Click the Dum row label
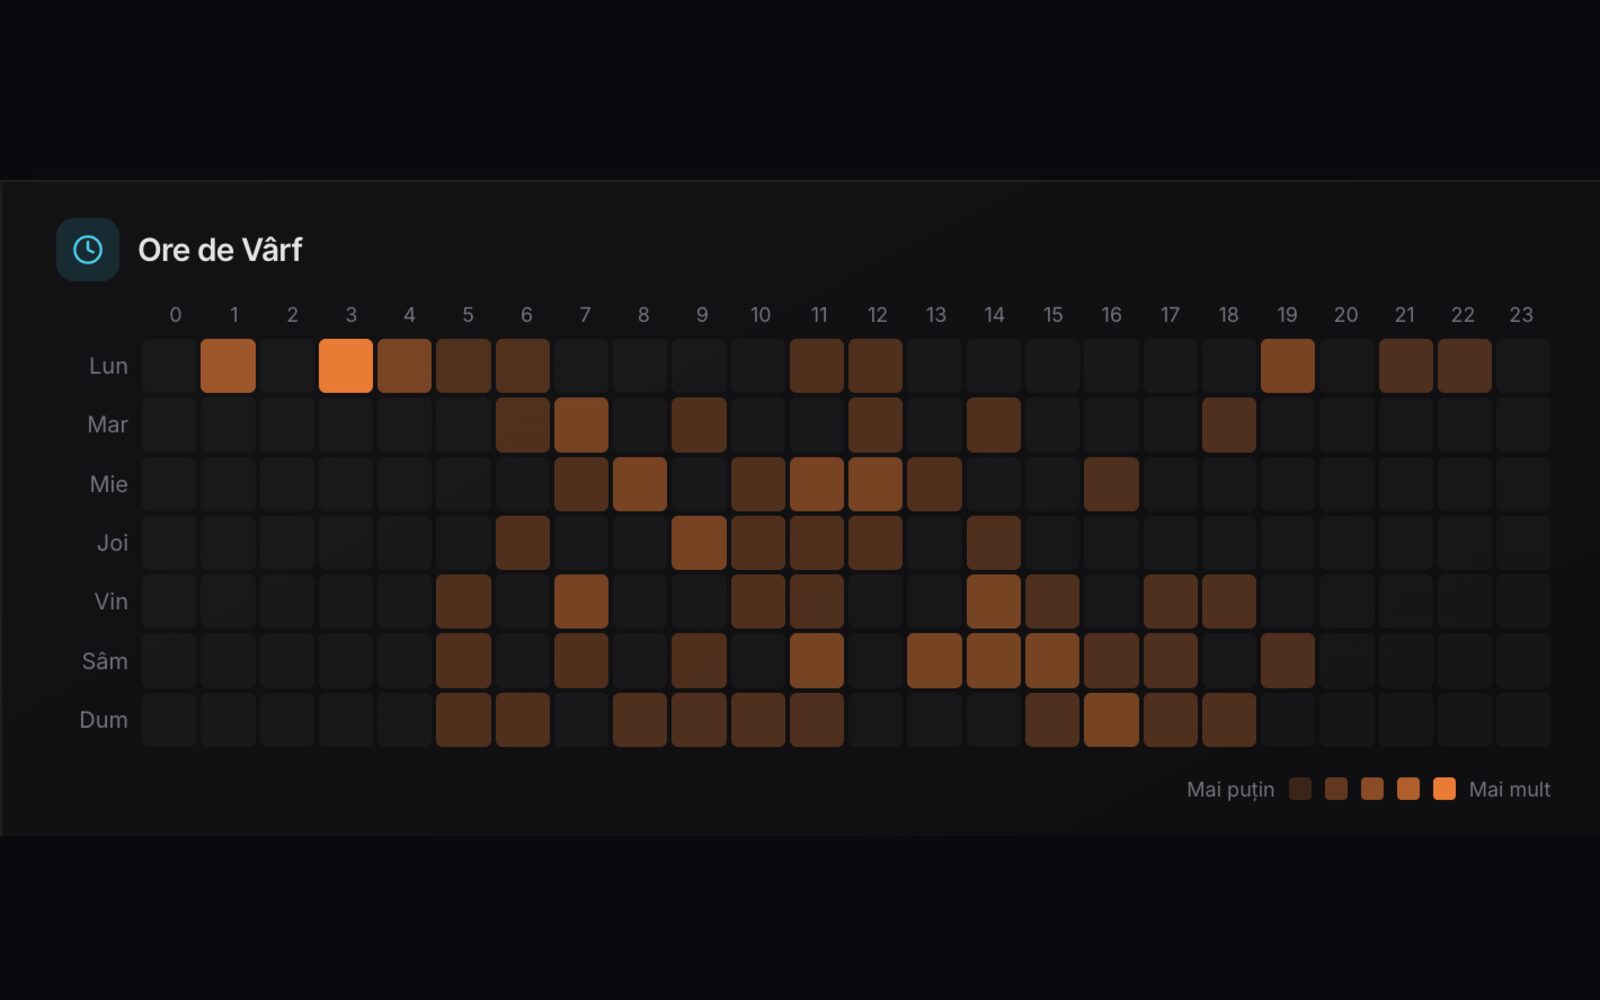Image resolution: width=1600 pixels, height=1000 pixels. click(104, 720)
